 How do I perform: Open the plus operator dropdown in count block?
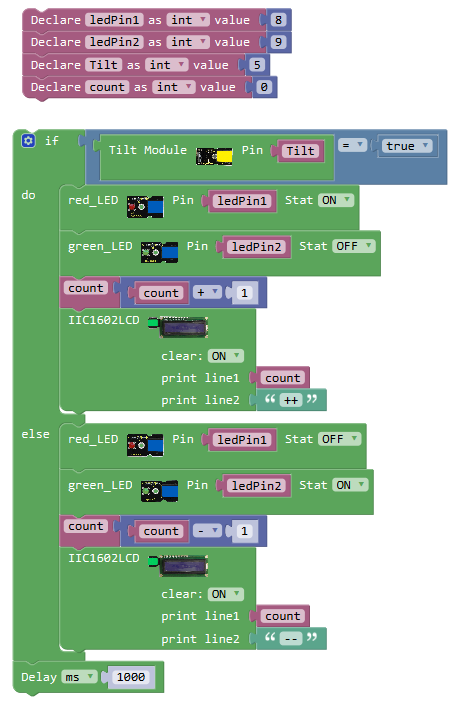[207, 292]
